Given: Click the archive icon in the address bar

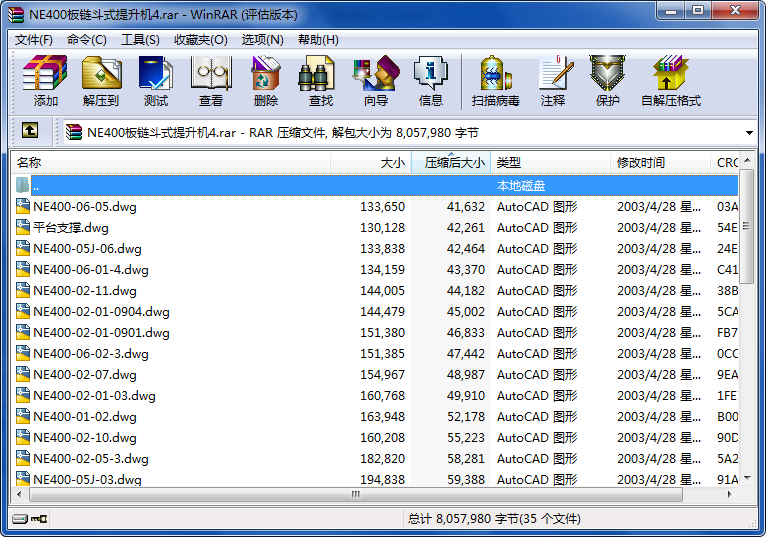Looking at the screenshot, I should 74,132.
